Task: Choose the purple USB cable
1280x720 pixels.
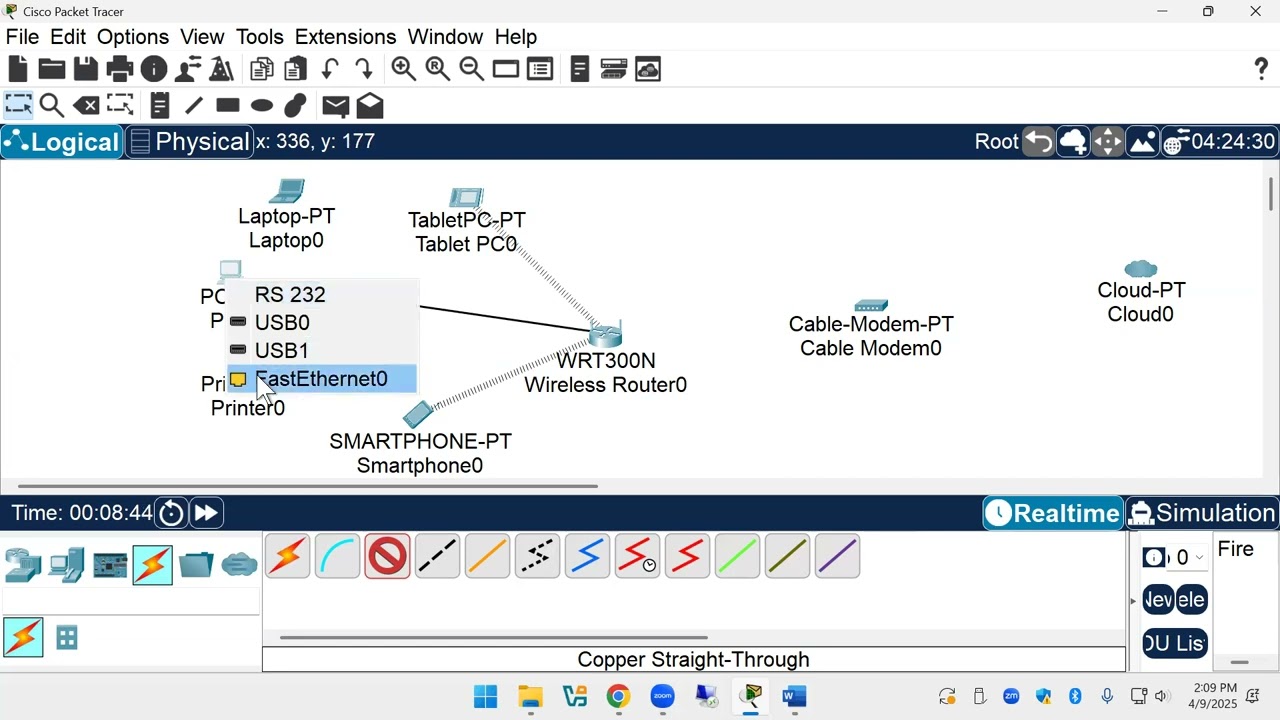Action: (x=838, y=557)
